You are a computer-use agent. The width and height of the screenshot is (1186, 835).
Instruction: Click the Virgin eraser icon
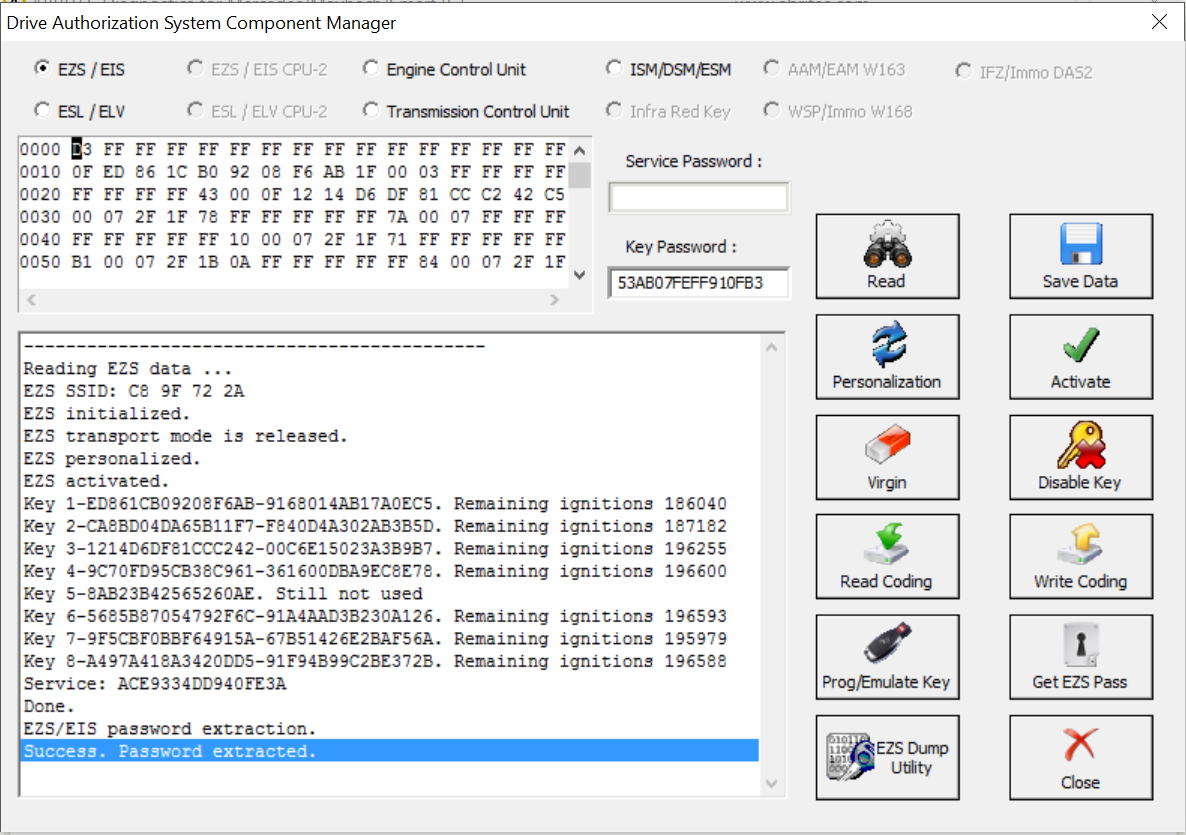(x=886, y=446)
